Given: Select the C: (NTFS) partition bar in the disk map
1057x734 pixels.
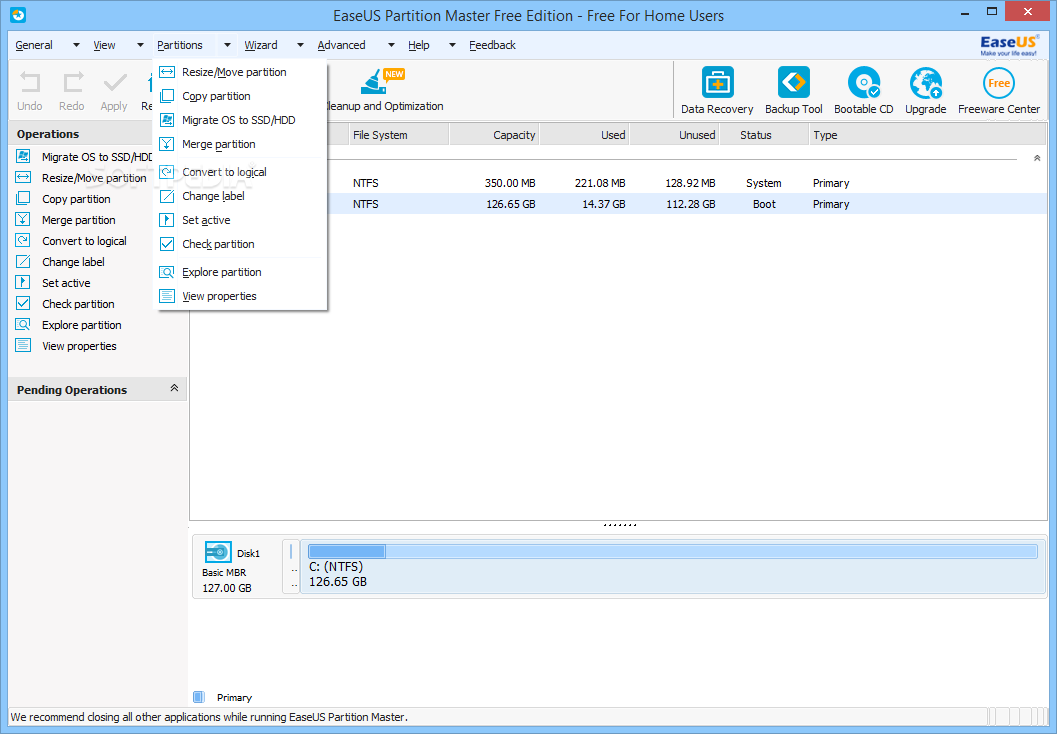Looking at the screenshot, I should tap(672, 566).
